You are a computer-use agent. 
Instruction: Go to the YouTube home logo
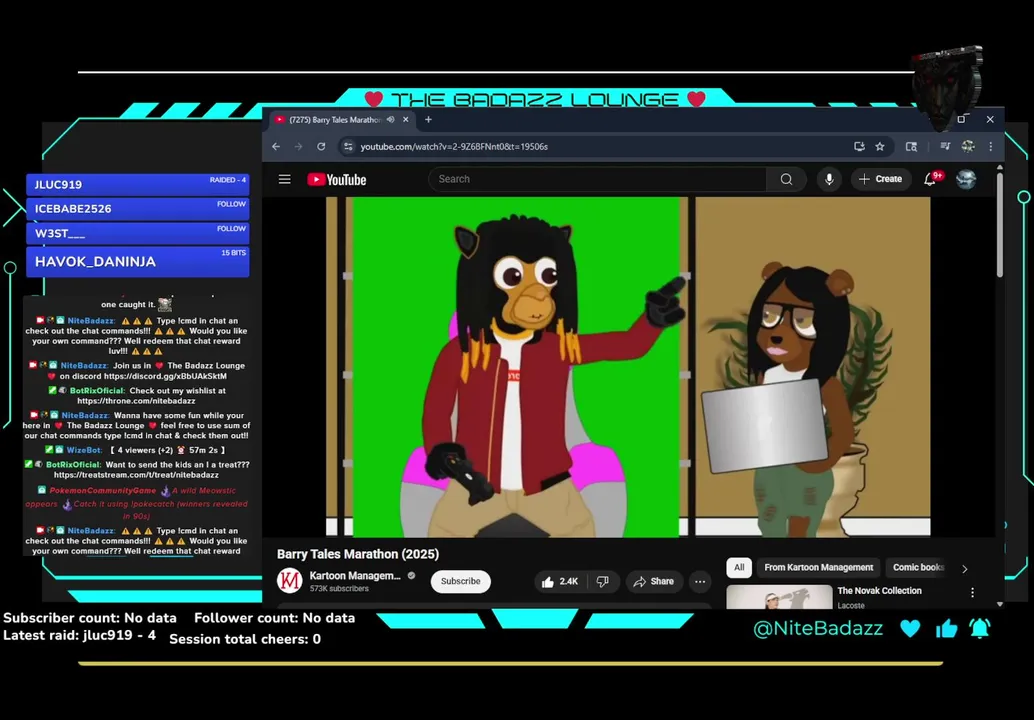[336, 179]
